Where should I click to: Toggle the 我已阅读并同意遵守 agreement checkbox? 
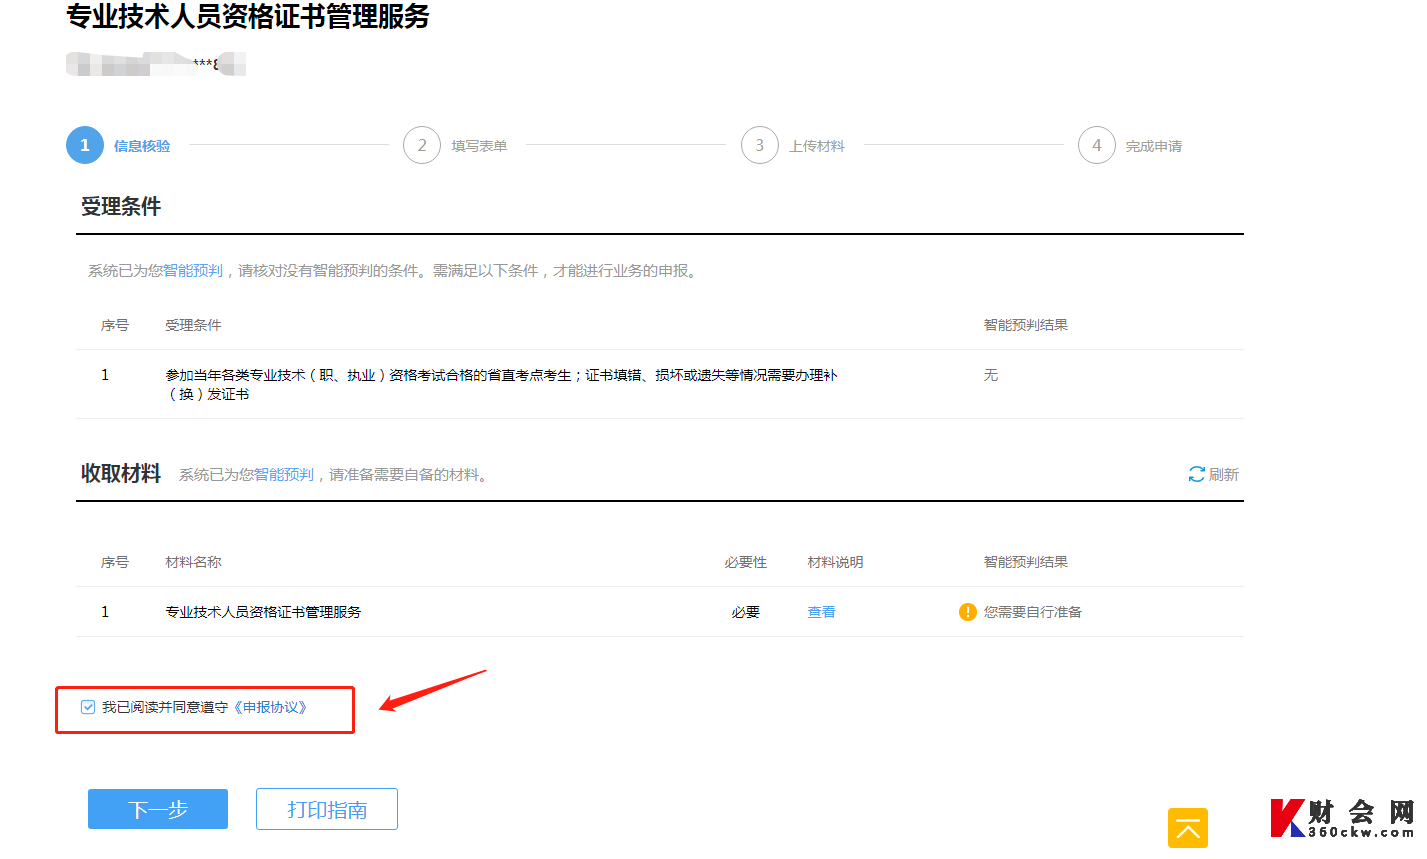tap(88, 707)
